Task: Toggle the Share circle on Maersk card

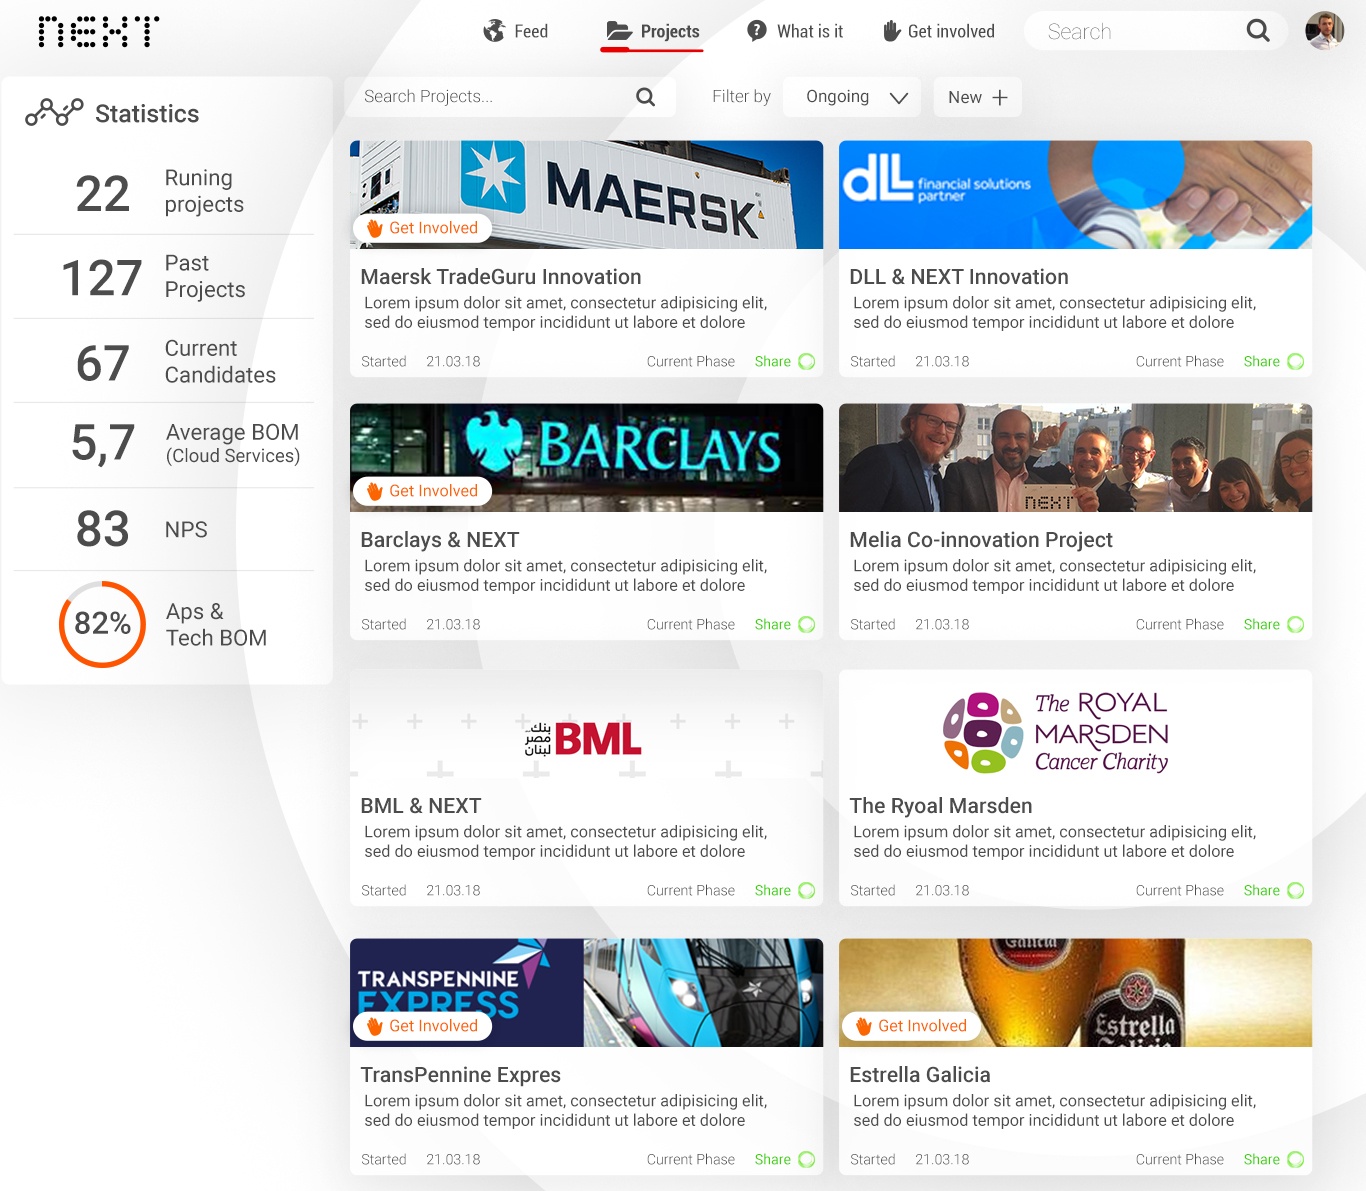Action: point(807,362)
